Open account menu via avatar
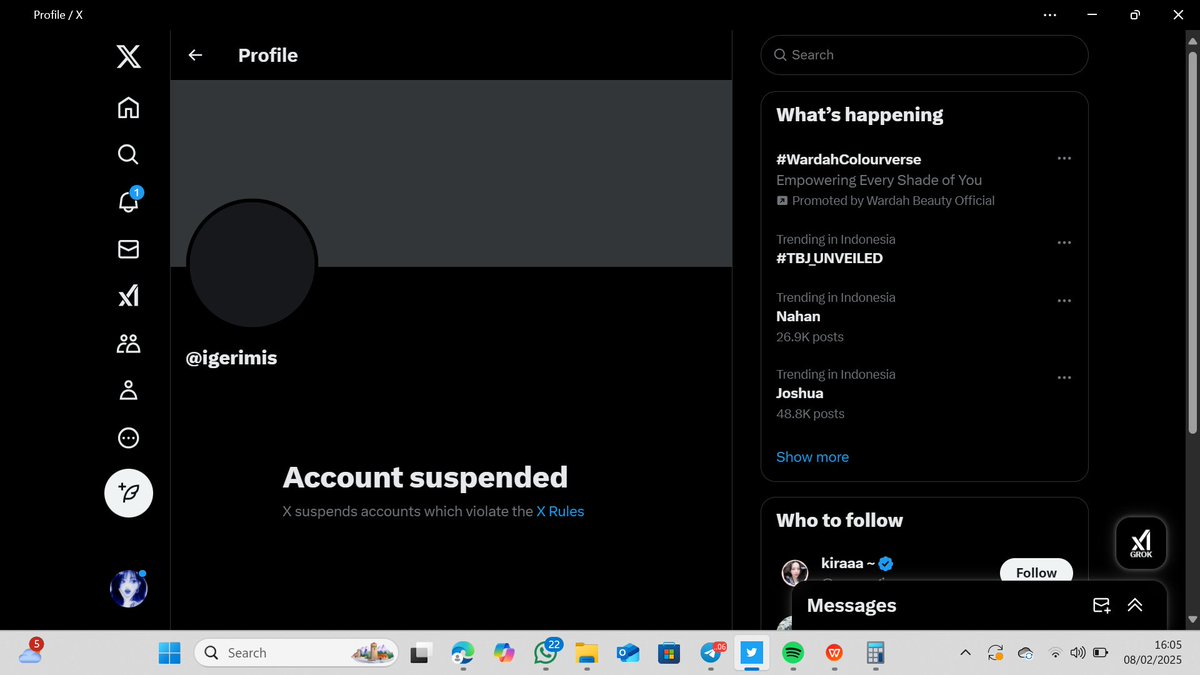The width and height of the screenshot is (1200, 675). (129, 589)
